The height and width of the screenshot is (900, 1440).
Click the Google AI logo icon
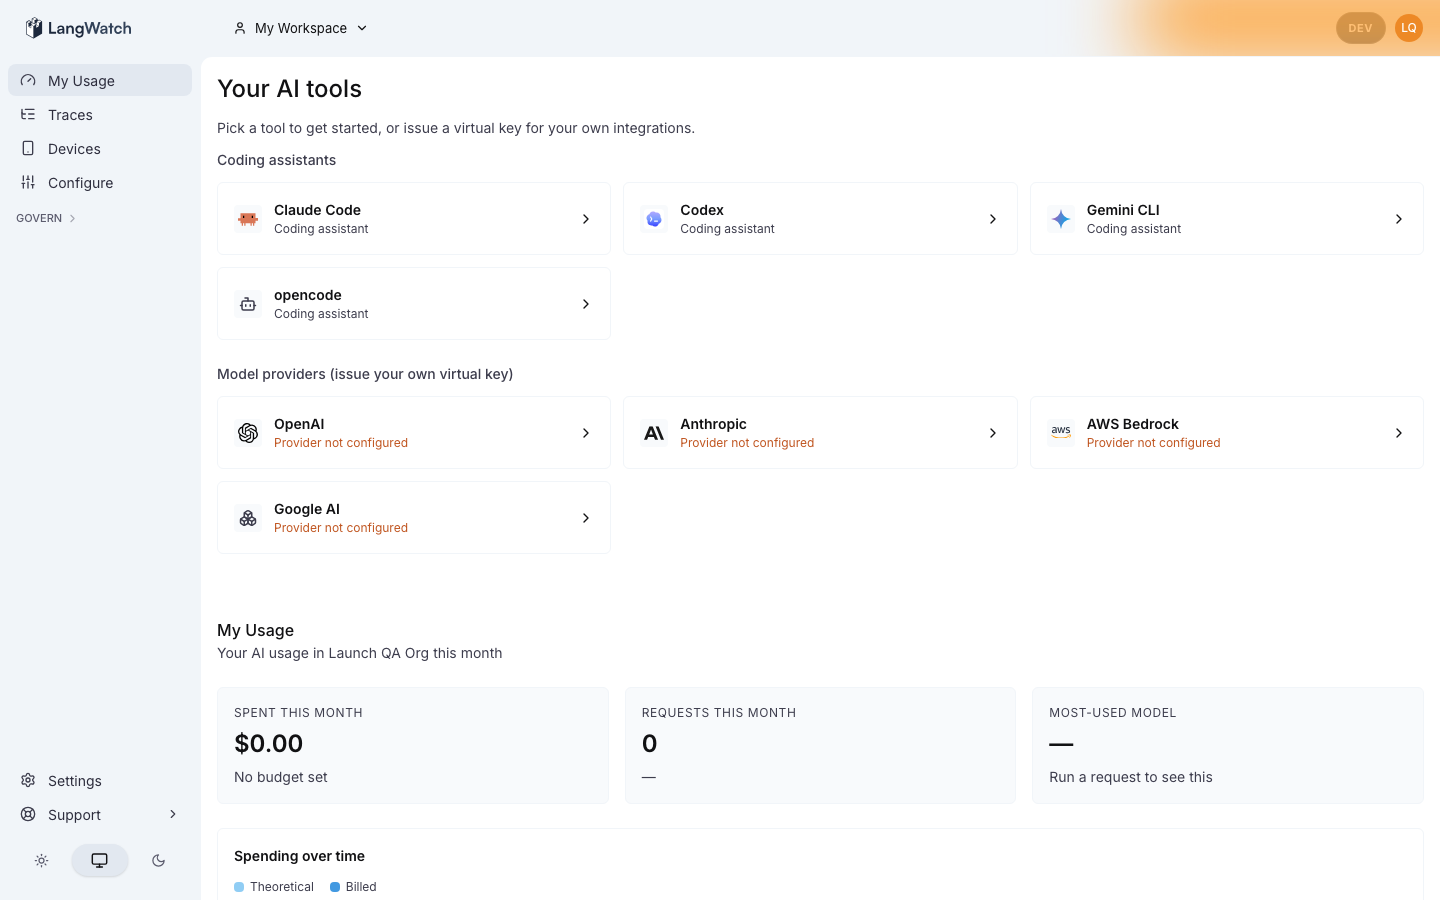(x=248, y=518)
